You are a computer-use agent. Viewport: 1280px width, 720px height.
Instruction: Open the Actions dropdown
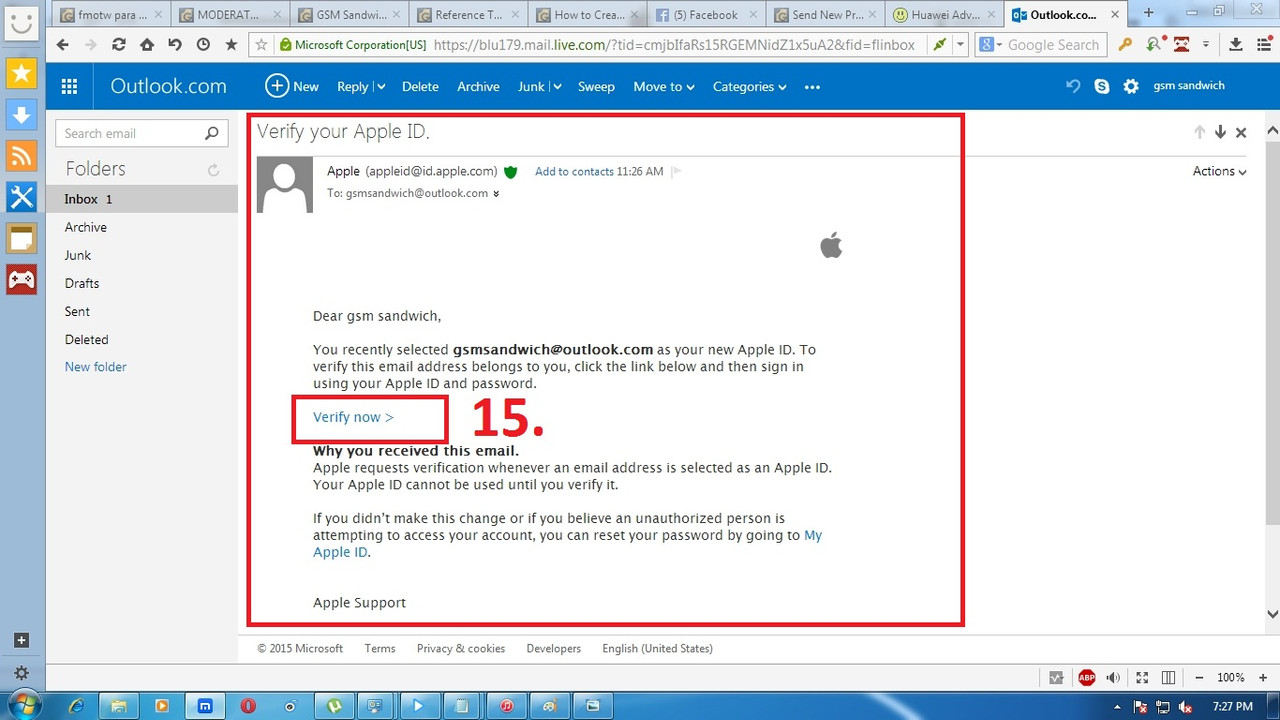pos(1219,171)
